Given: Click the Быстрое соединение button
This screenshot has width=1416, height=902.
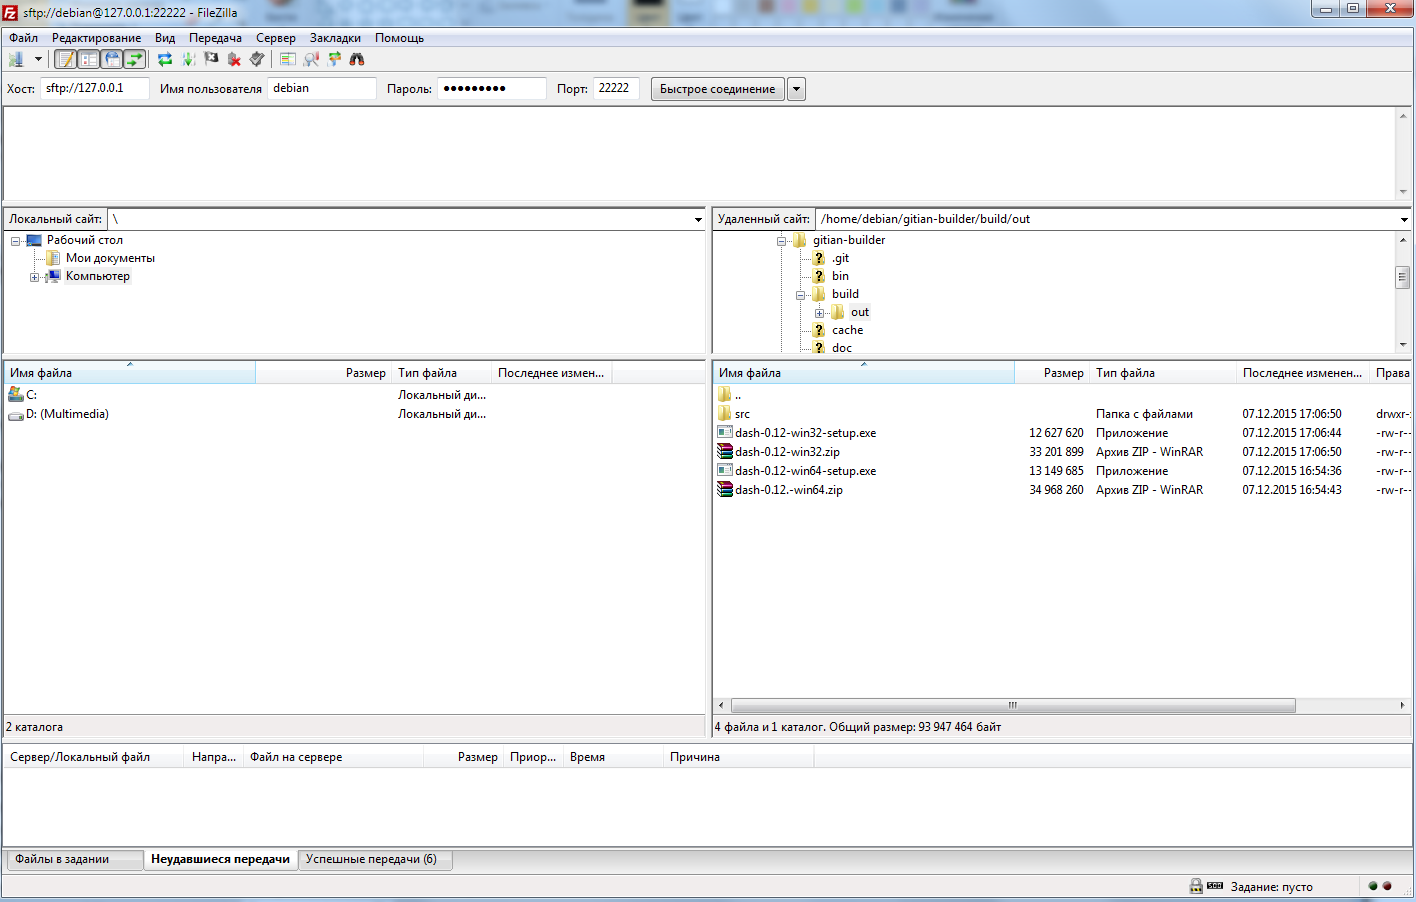Looking at the screenshot, I should (717, 89).
